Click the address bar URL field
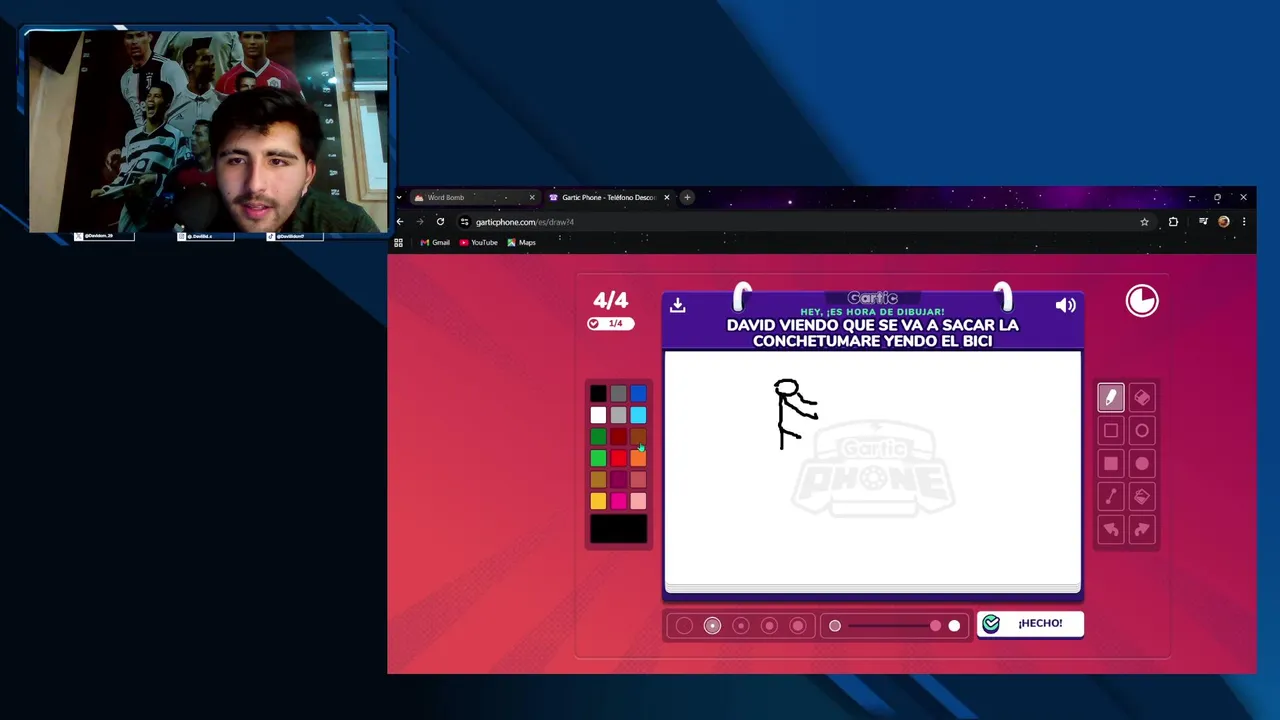This screenshot has width=1280, height=720. 800,222
